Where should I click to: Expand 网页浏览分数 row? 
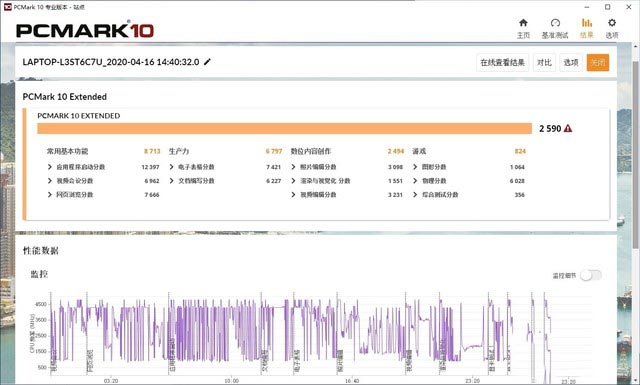click(x=50, y=194)
